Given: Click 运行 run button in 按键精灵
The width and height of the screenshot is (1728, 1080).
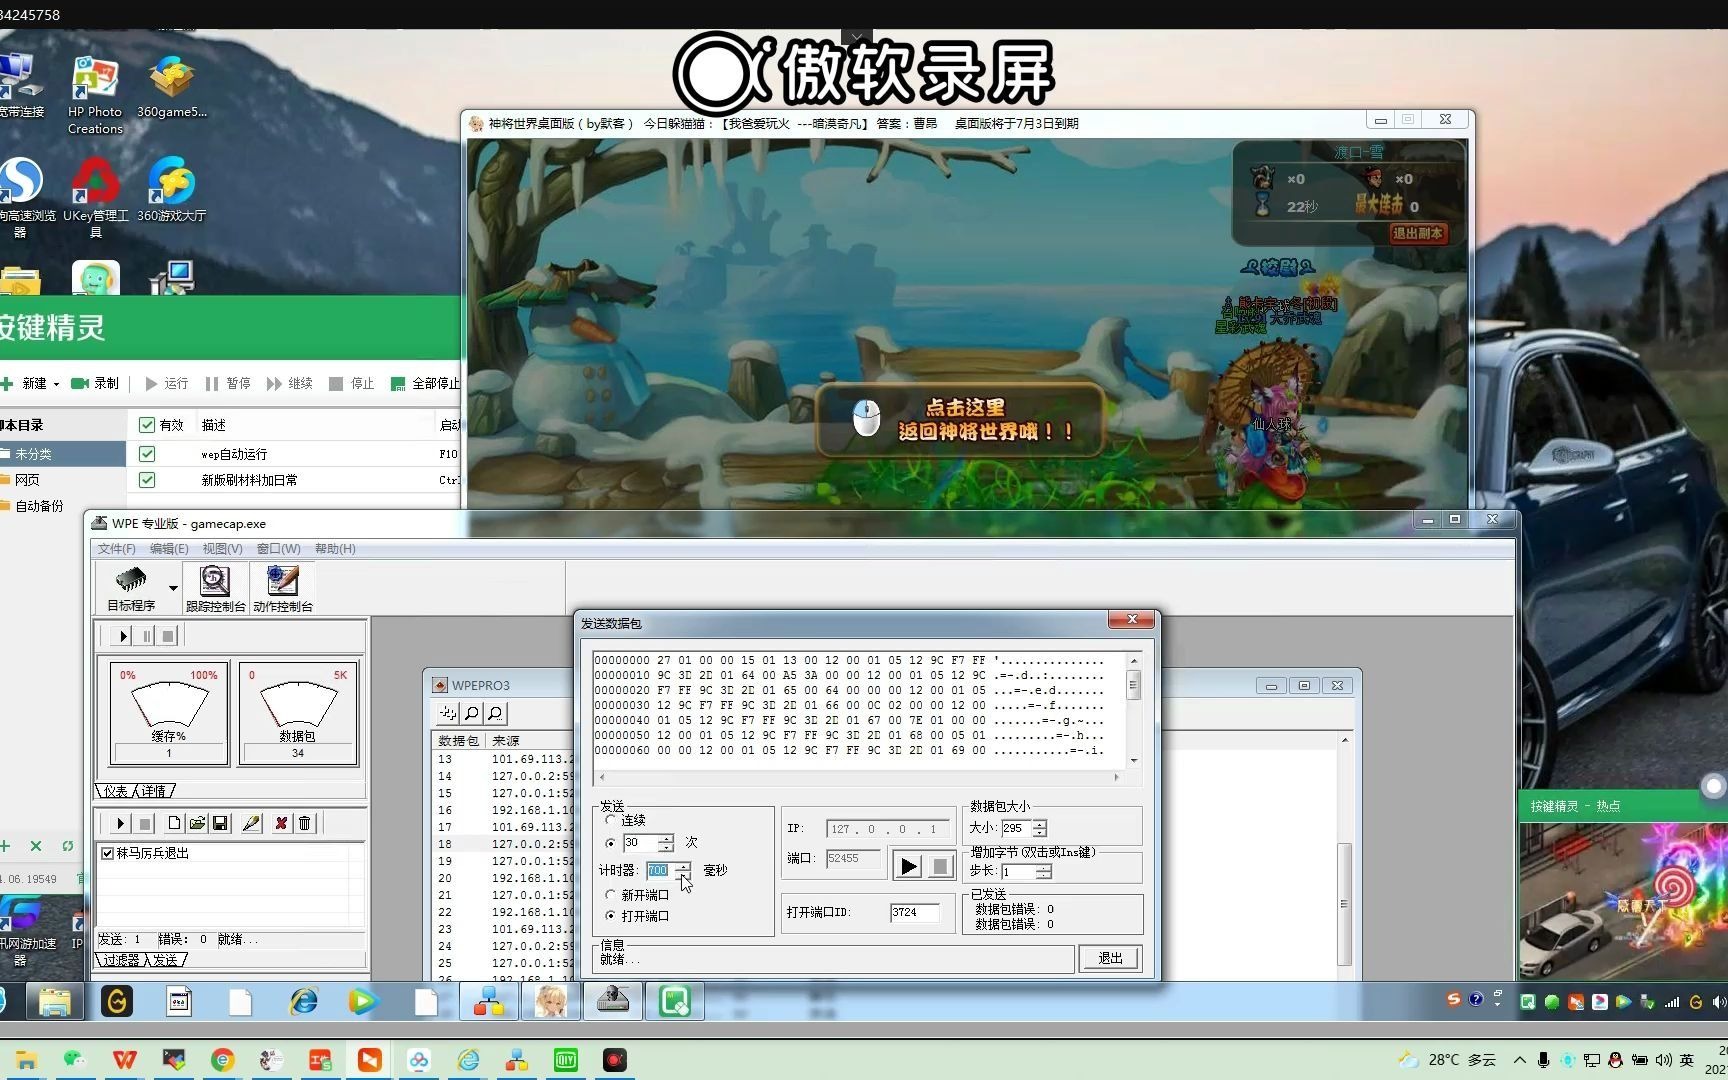Looking at the screenshot, I should (x=166, y=384).
